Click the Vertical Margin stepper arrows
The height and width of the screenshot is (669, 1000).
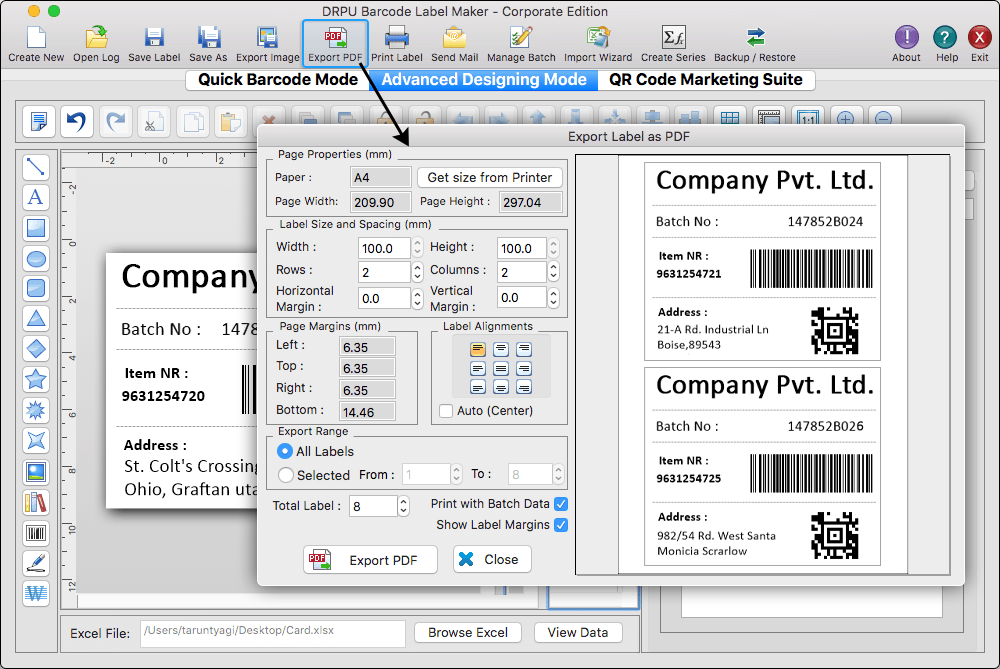click(x=554, y=298)
